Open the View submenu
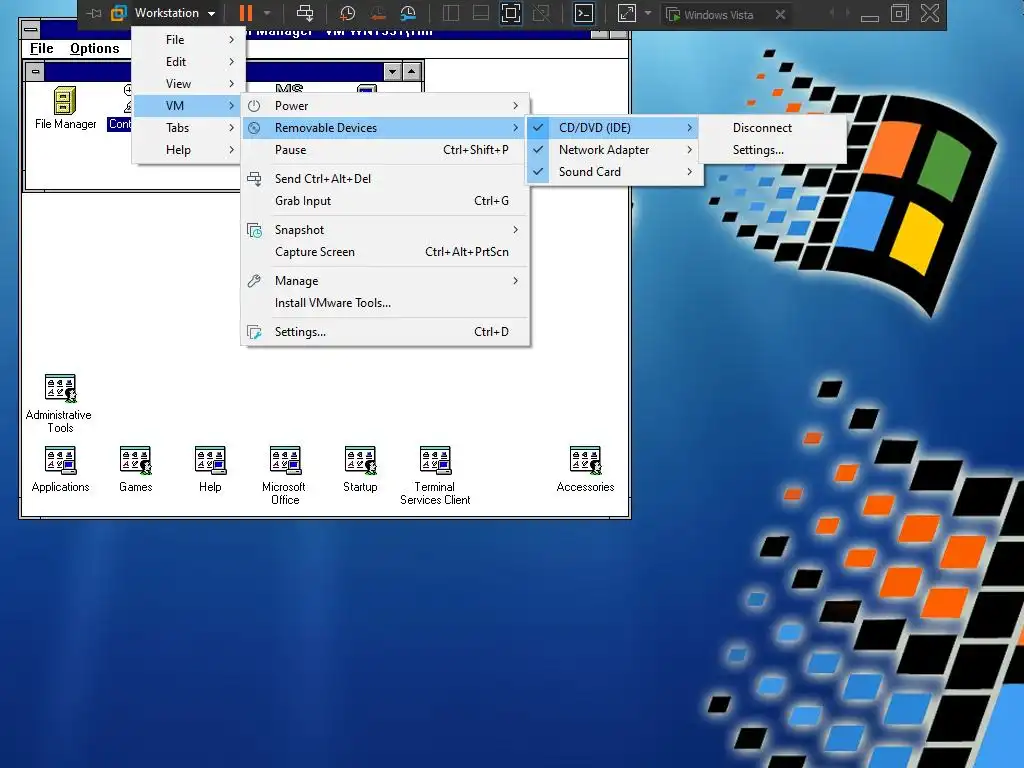1024x768 pixels. coord(189,84)
